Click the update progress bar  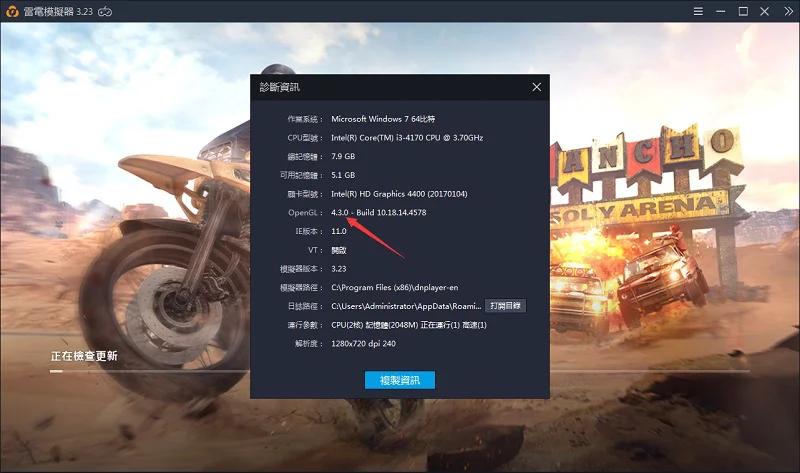click(399, 371)
